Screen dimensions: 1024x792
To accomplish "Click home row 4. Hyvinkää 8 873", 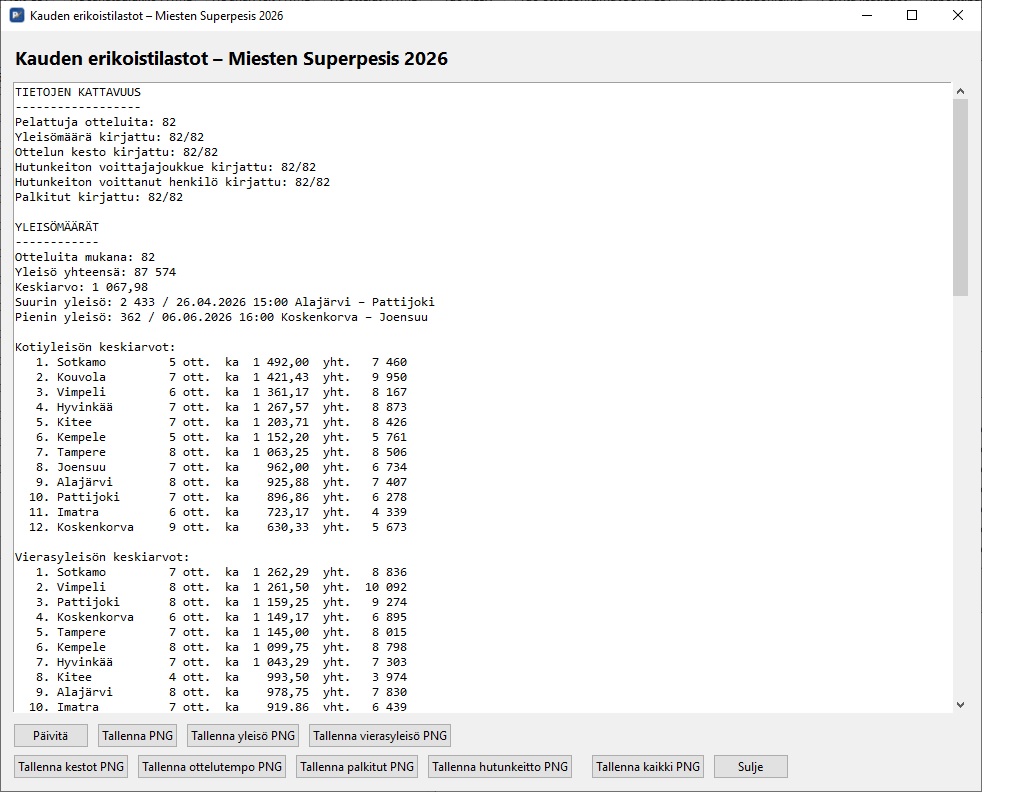I will click(x=221, y=407).
